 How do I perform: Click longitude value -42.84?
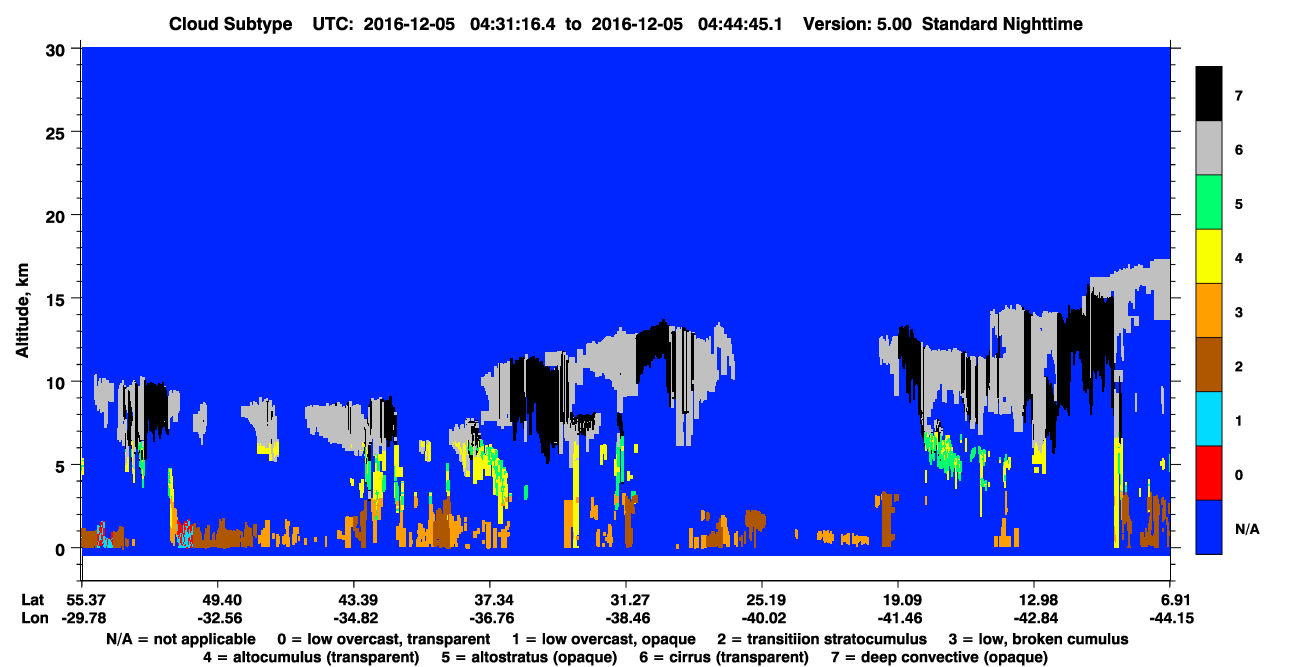click(1034, 618)
